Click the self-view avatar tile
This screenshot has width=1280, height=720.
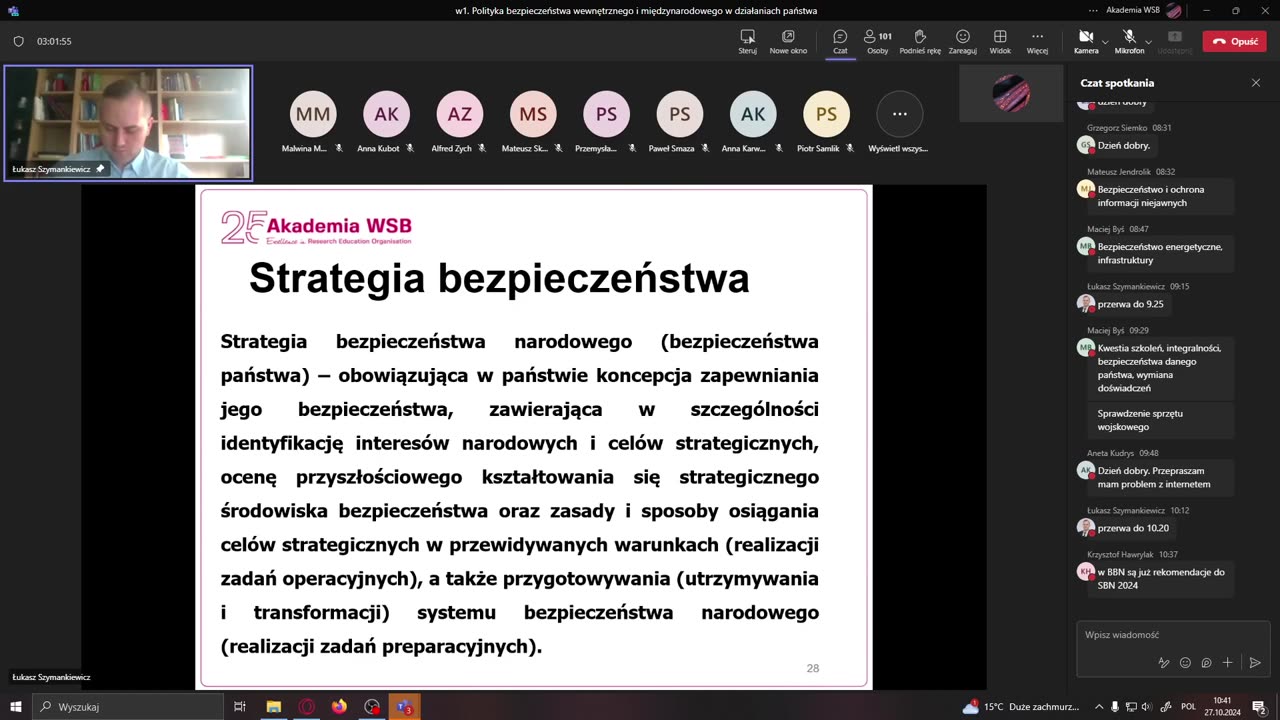(1011, 93)
